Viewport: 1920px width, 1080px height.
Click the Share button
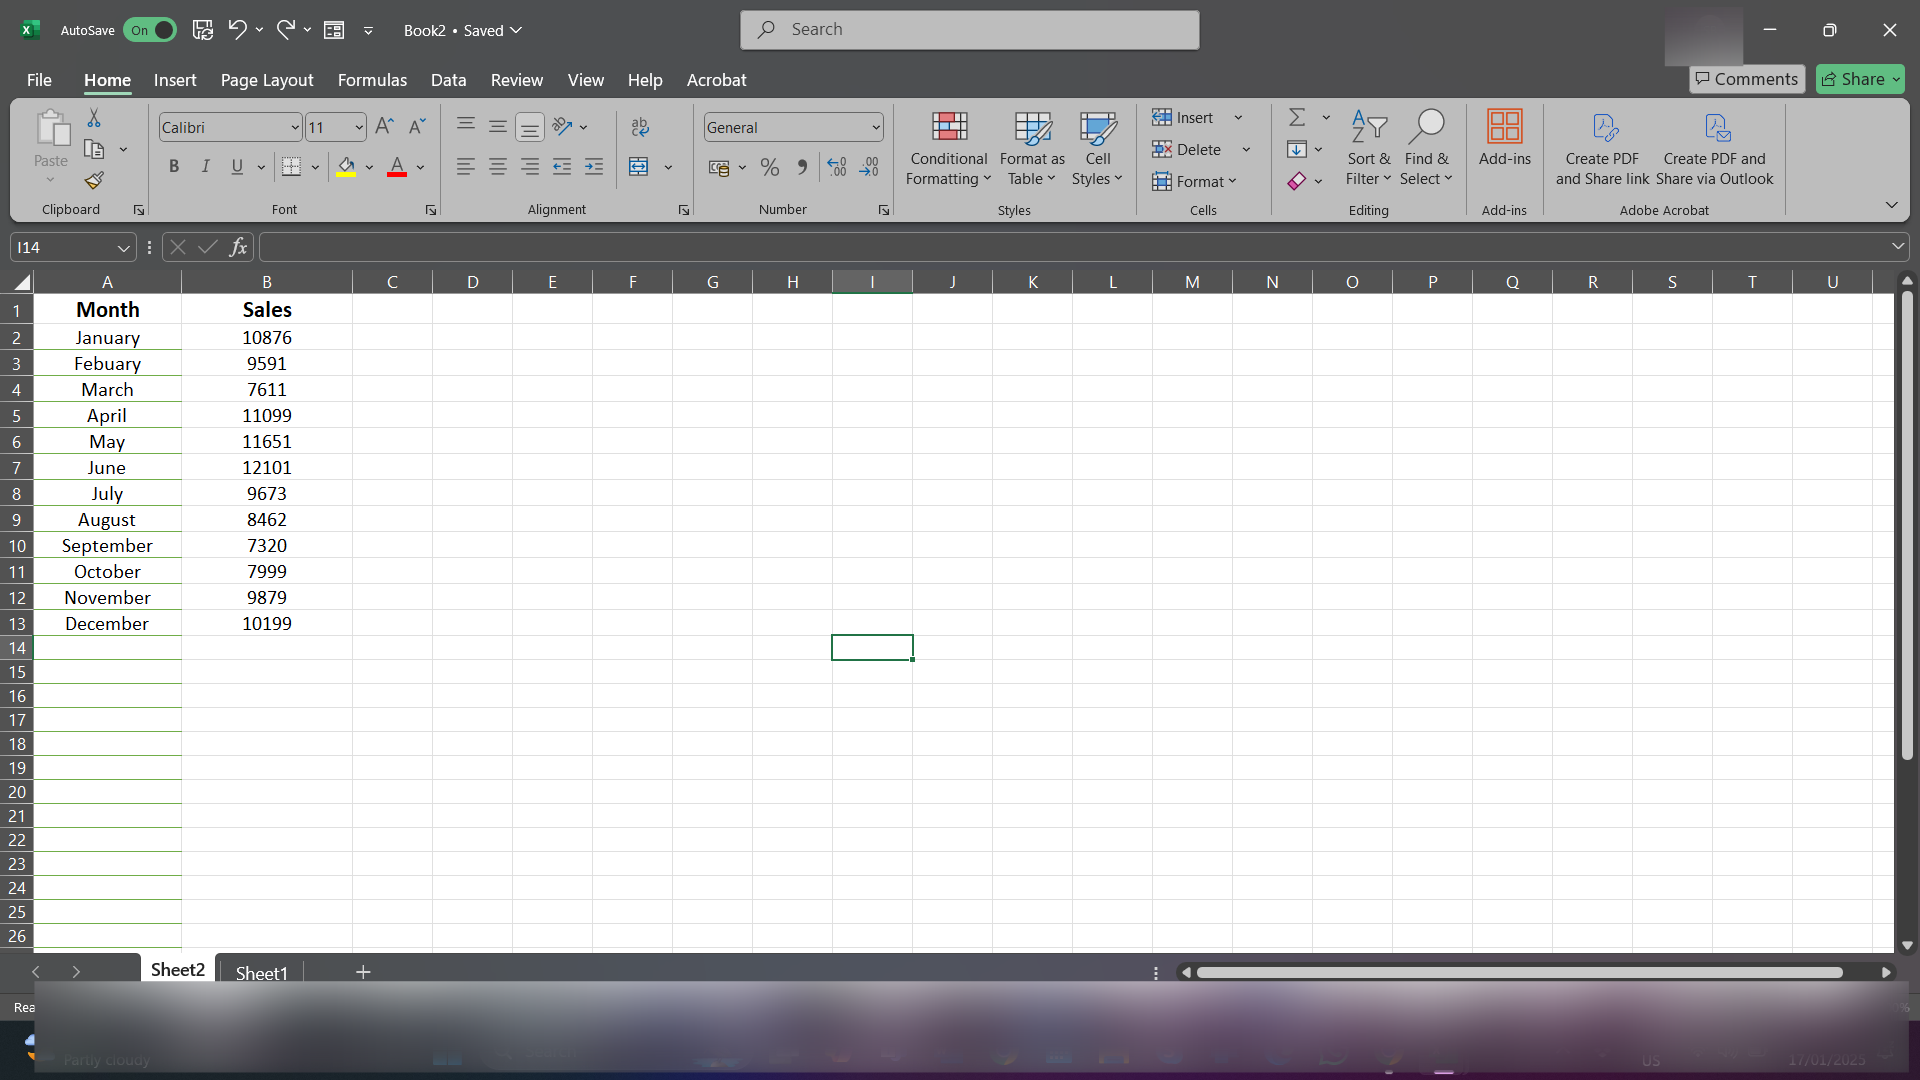click(x=1858, y=79)
